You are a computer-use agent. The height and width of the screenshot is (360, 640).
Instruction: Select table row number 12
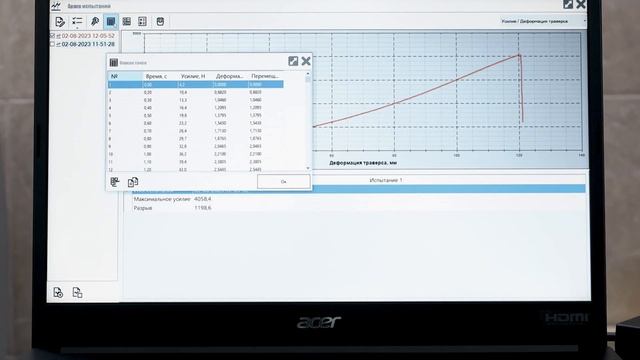[x=196, y=170]
